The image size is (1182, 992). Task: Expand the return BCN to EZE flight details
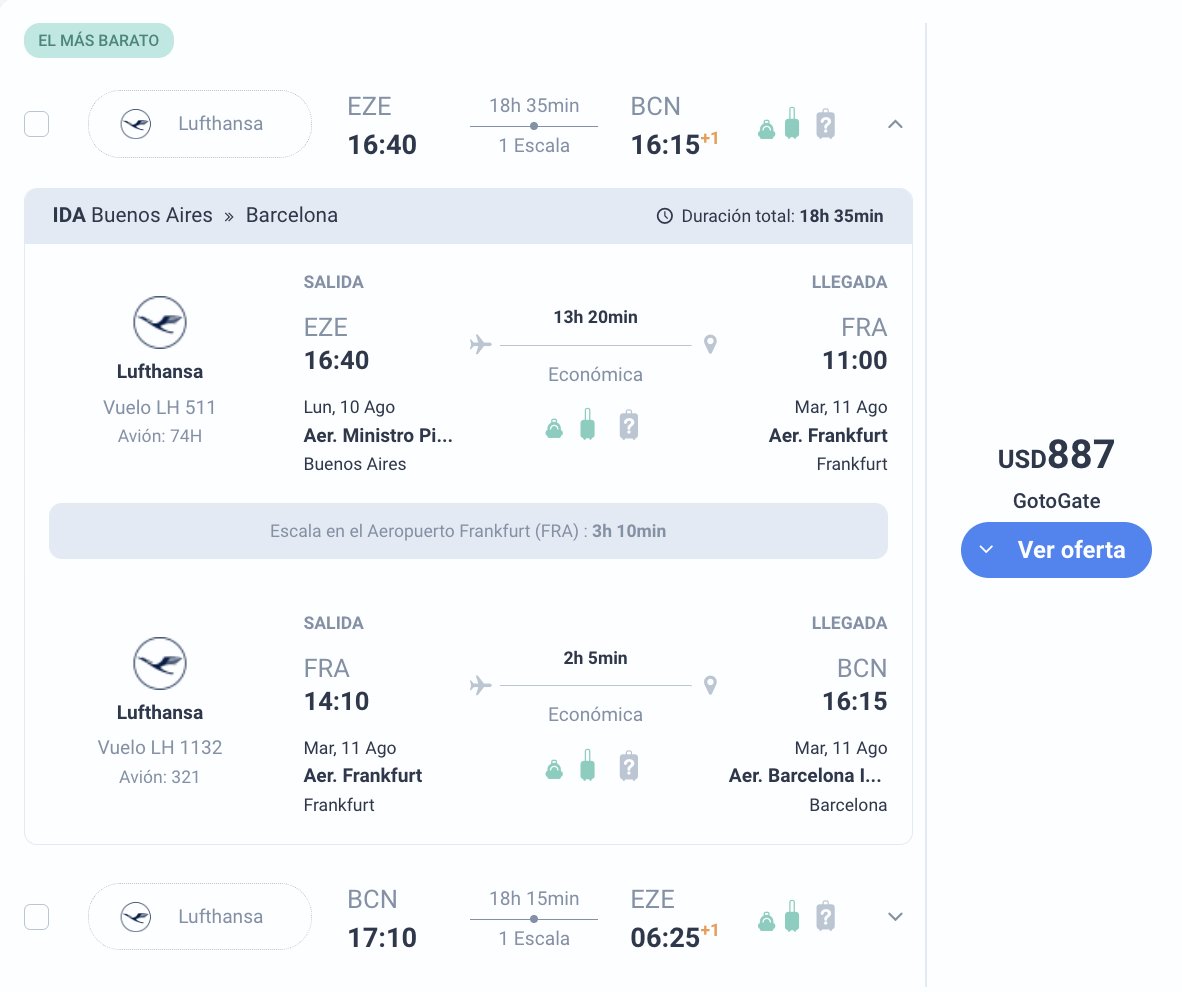pos(895,916)
